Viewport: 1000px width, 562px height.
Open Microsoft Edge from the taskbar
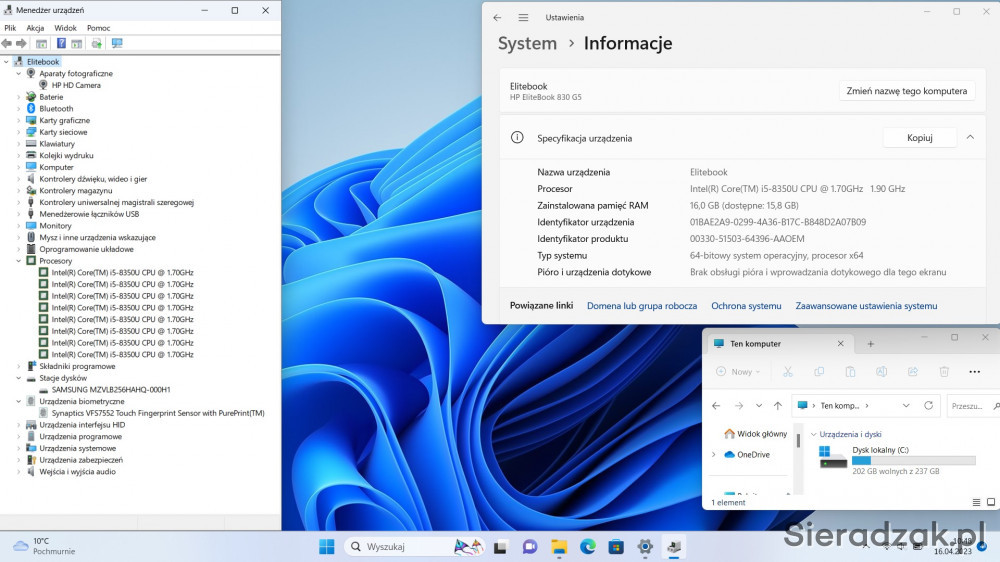coord(587,547)
